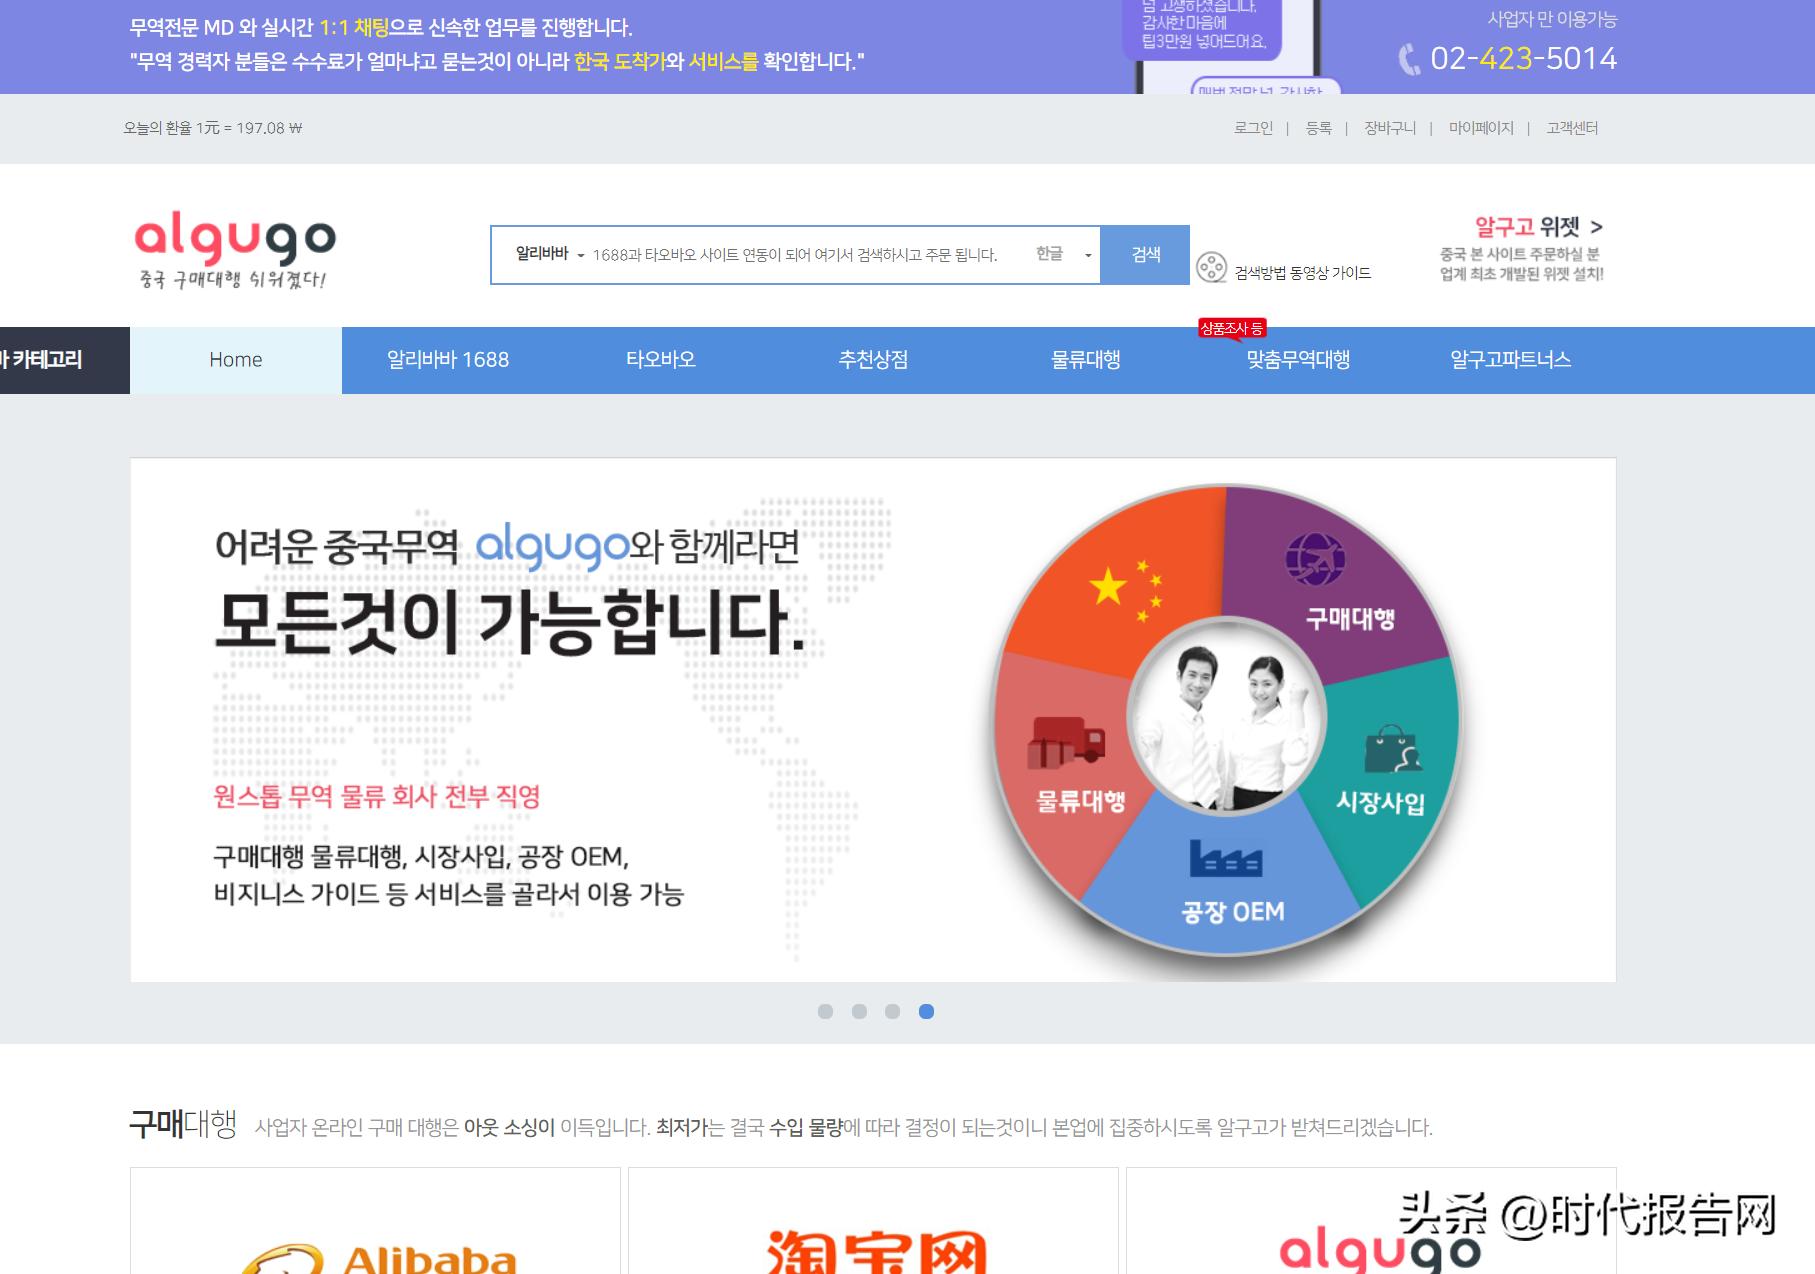Open the Taobao logo card
This screenshot has width=1815, height=1274.
click(x=873, y=1221)
